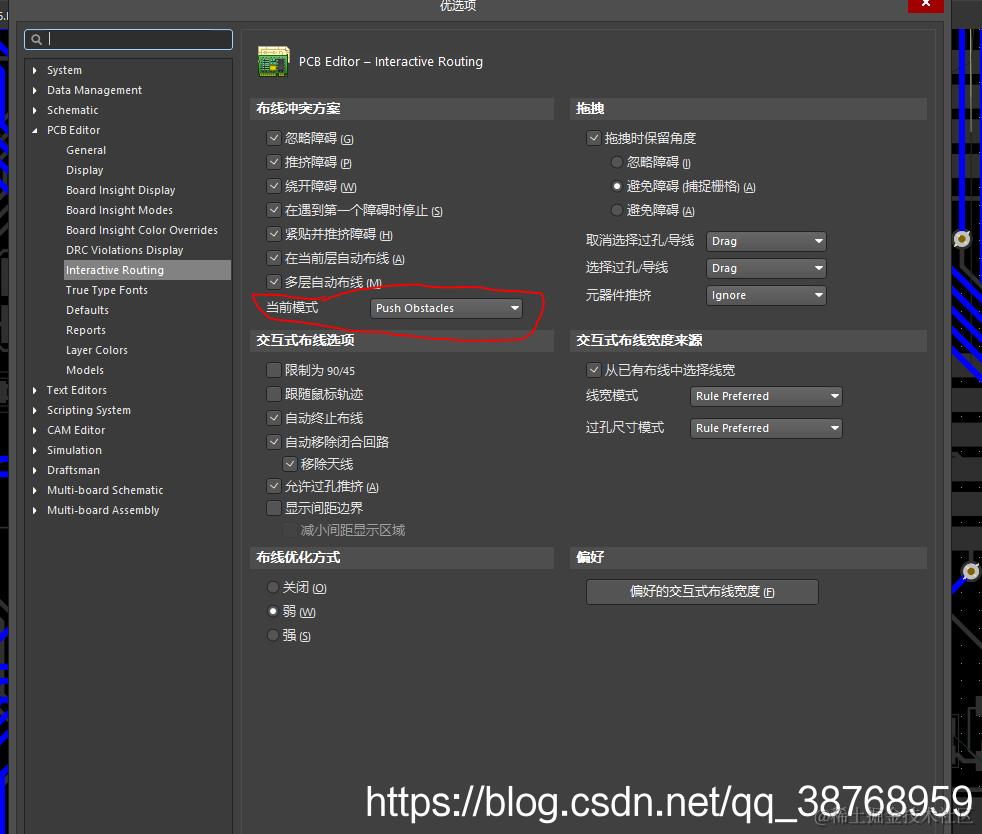Screen dimensions: 982x834
Task: Select 关闭 (O) routing optimization
Action: point(273,587)
